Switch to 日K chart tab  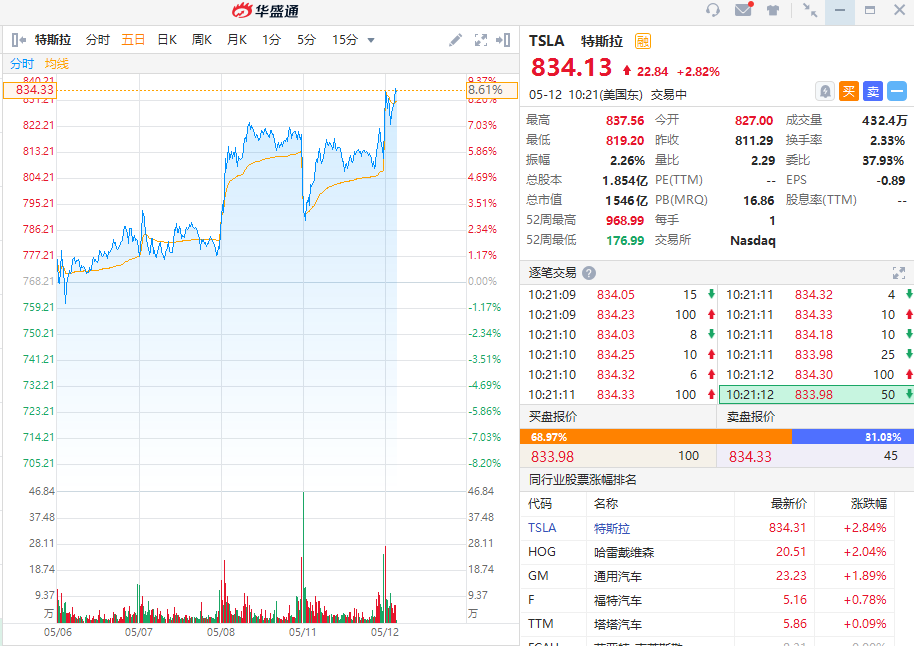(167, 40)
